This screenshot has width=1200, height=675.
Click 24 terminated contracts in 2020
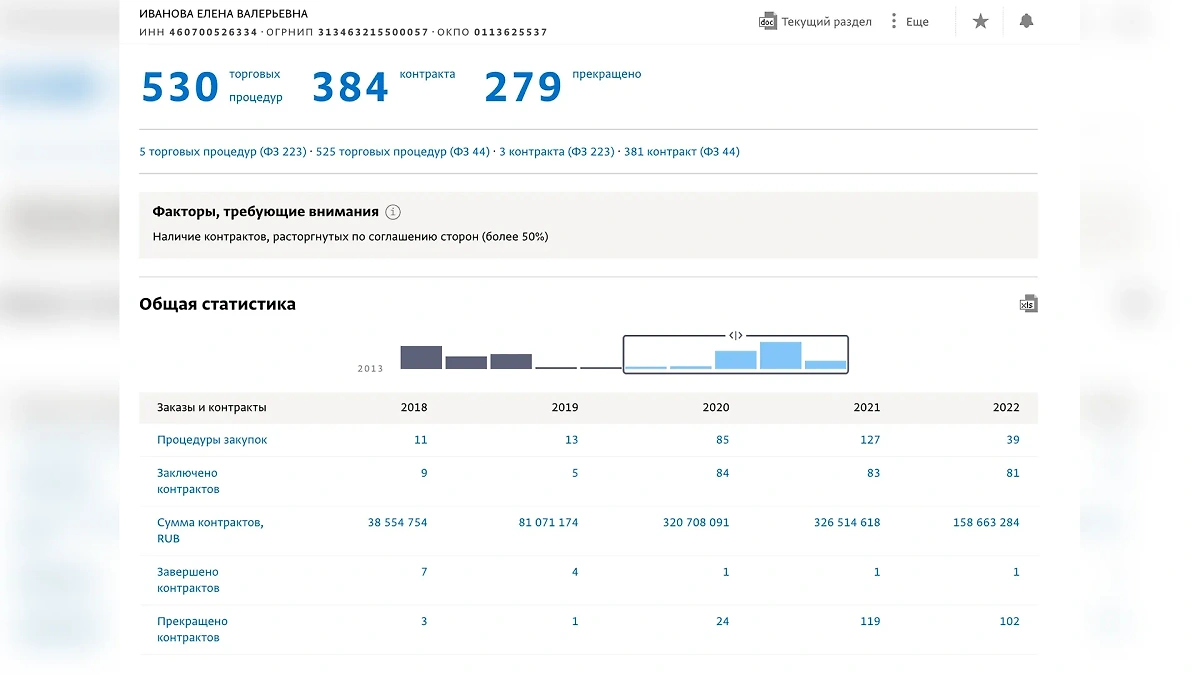pyautogui.click(x=722, y=621)
